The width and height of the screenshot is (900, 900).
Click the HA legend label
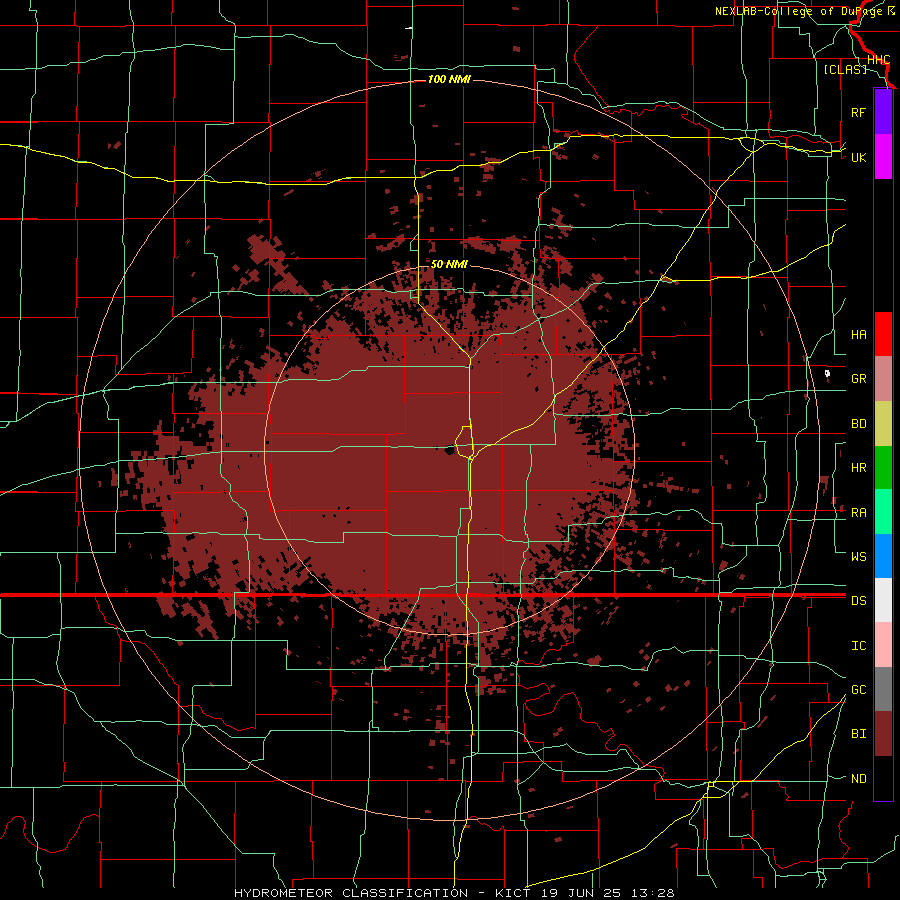pyautogui.click(x=858, y=334)
